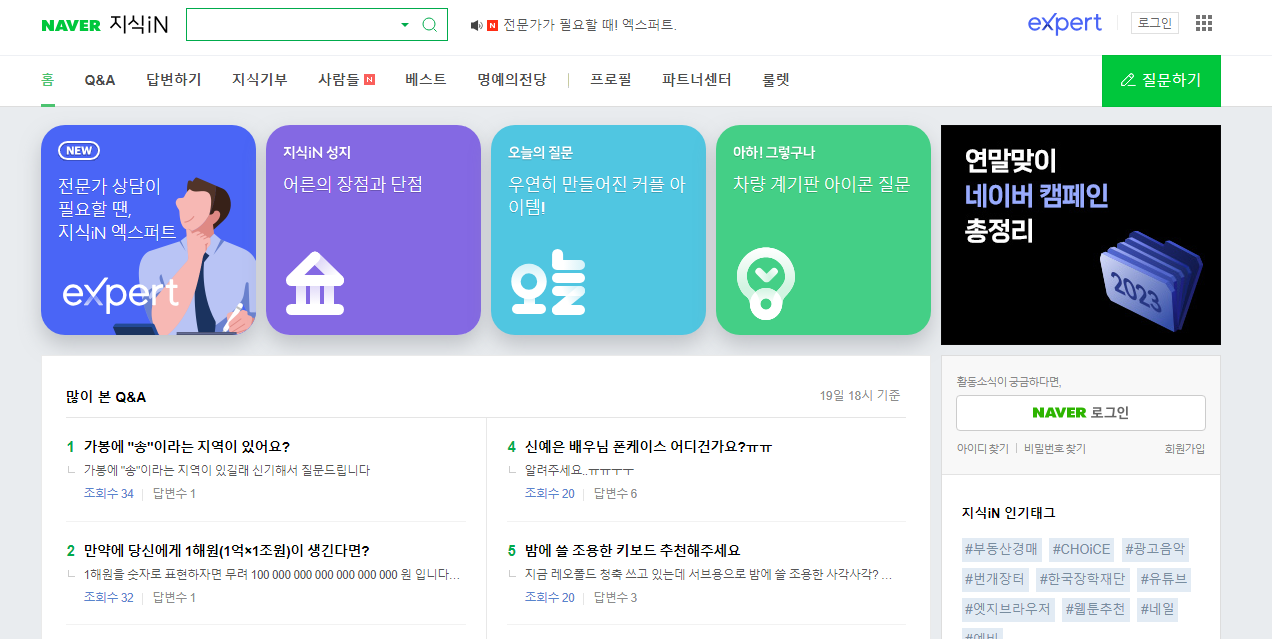Click the 회원가입 link
Image resolution: width=1272 pixels, height=639 pixels.
coord(1185,449)
